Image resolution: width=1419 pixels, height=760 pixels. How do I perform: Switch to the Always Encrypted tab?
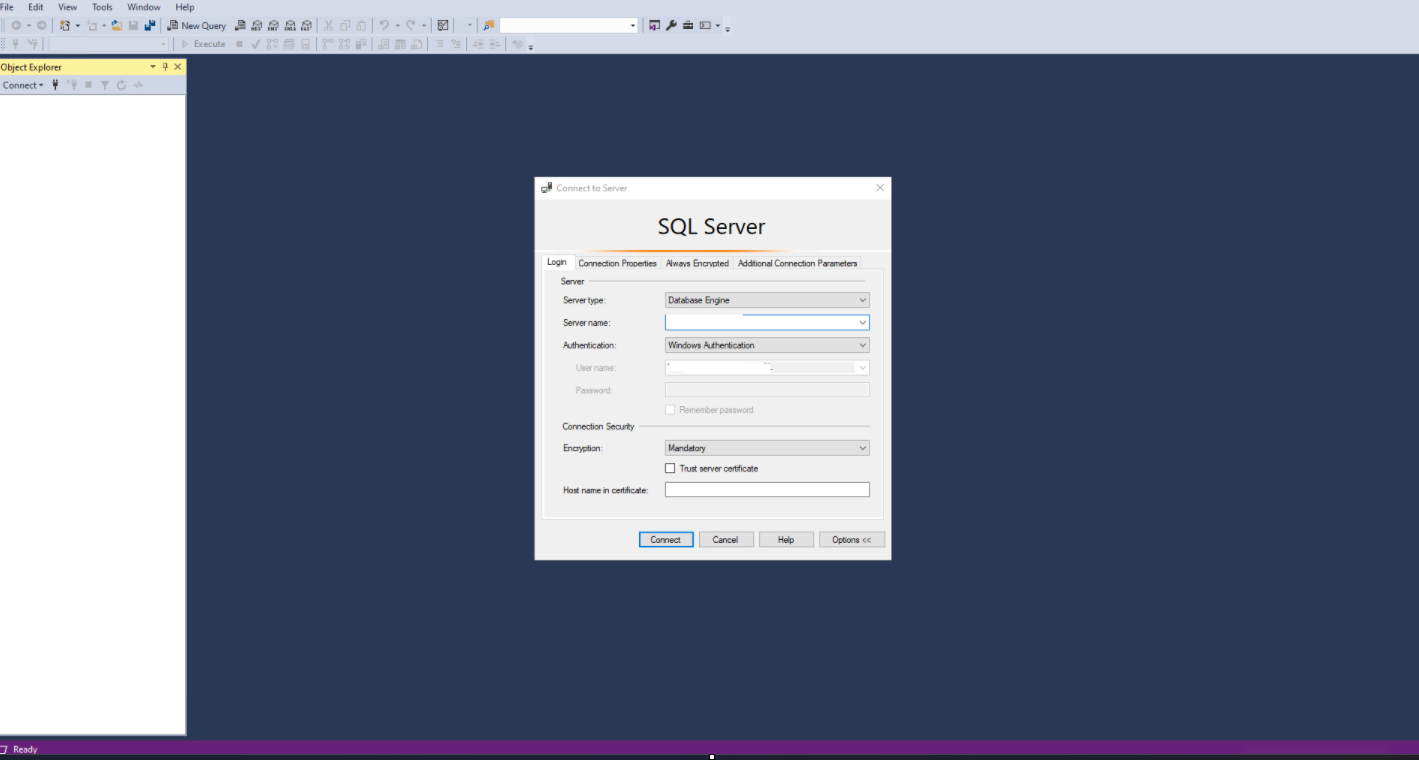[697, 263]
